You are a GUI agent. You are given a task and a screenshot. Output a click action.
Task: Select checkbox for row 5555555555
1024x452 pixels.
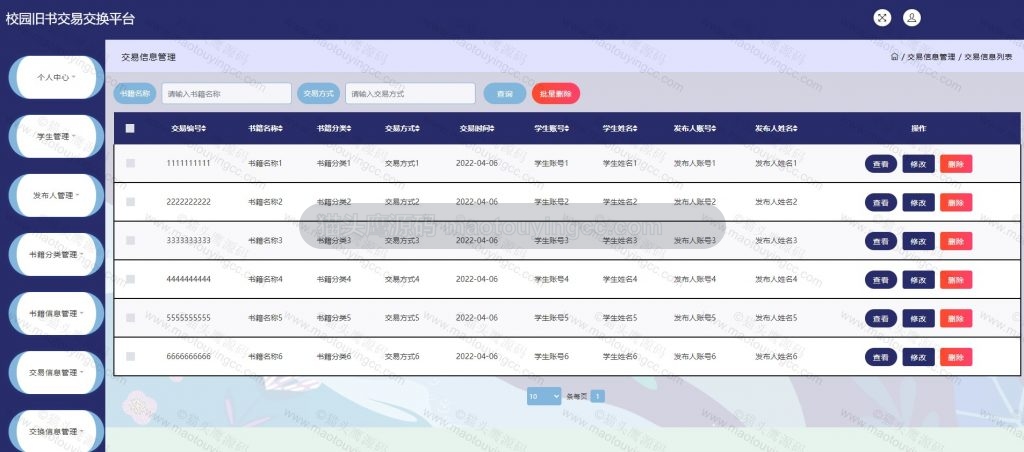[130, 317]
